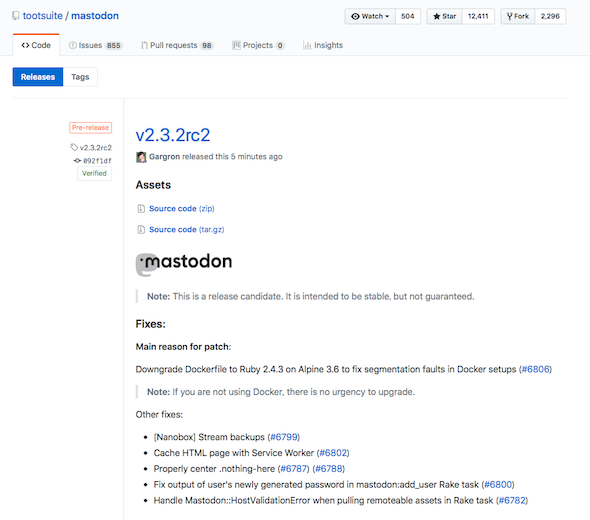Star the mastodon repository
Viewport: 590px width, 520px height.
point(444,16)
